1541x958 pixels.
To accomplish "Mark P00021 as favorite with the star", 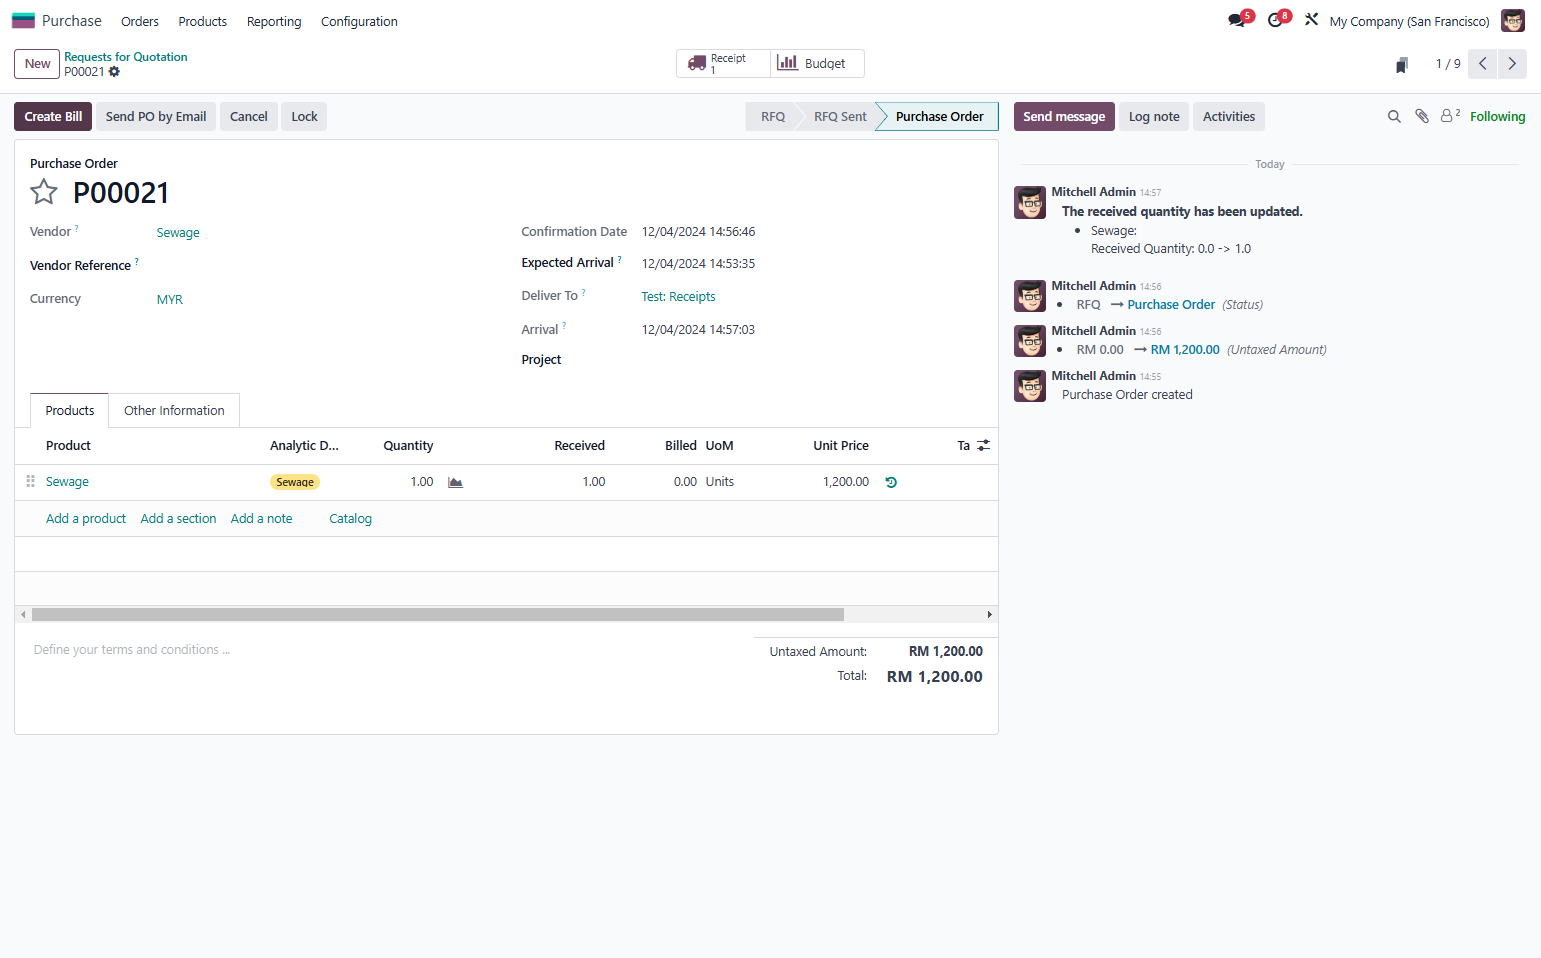I will coord(44,191).
